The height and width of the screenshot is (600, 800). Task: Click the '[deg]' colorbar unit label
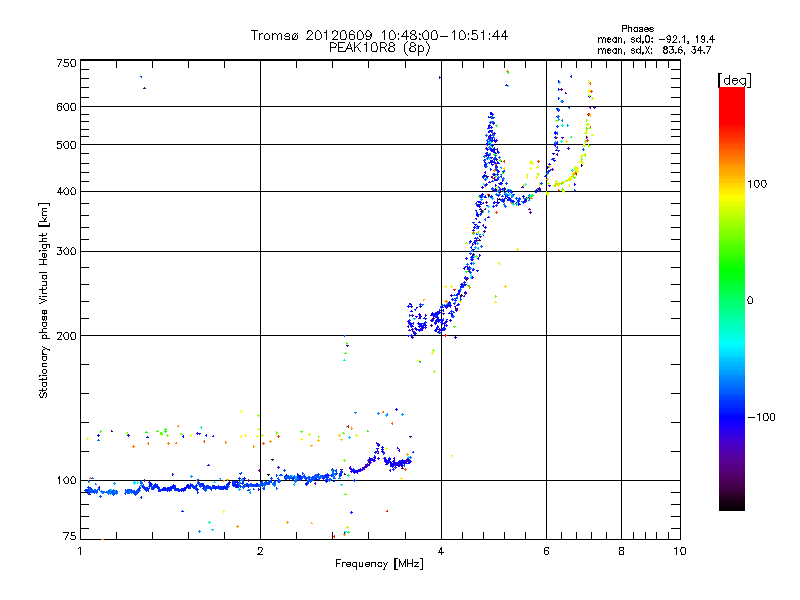tap(734, 80)
